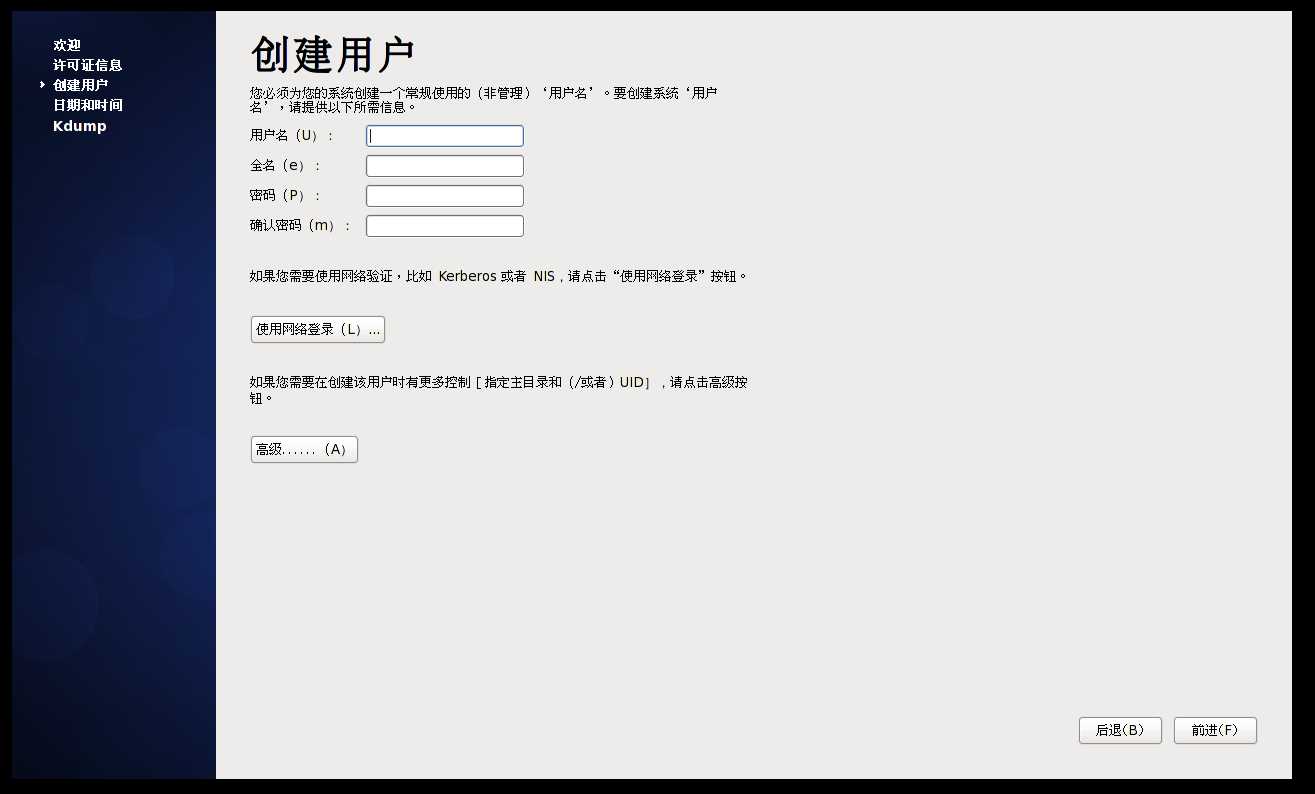Select the 创建用户 step in sidebar
Screen dimensions: 1315x794
coord(80,85)
